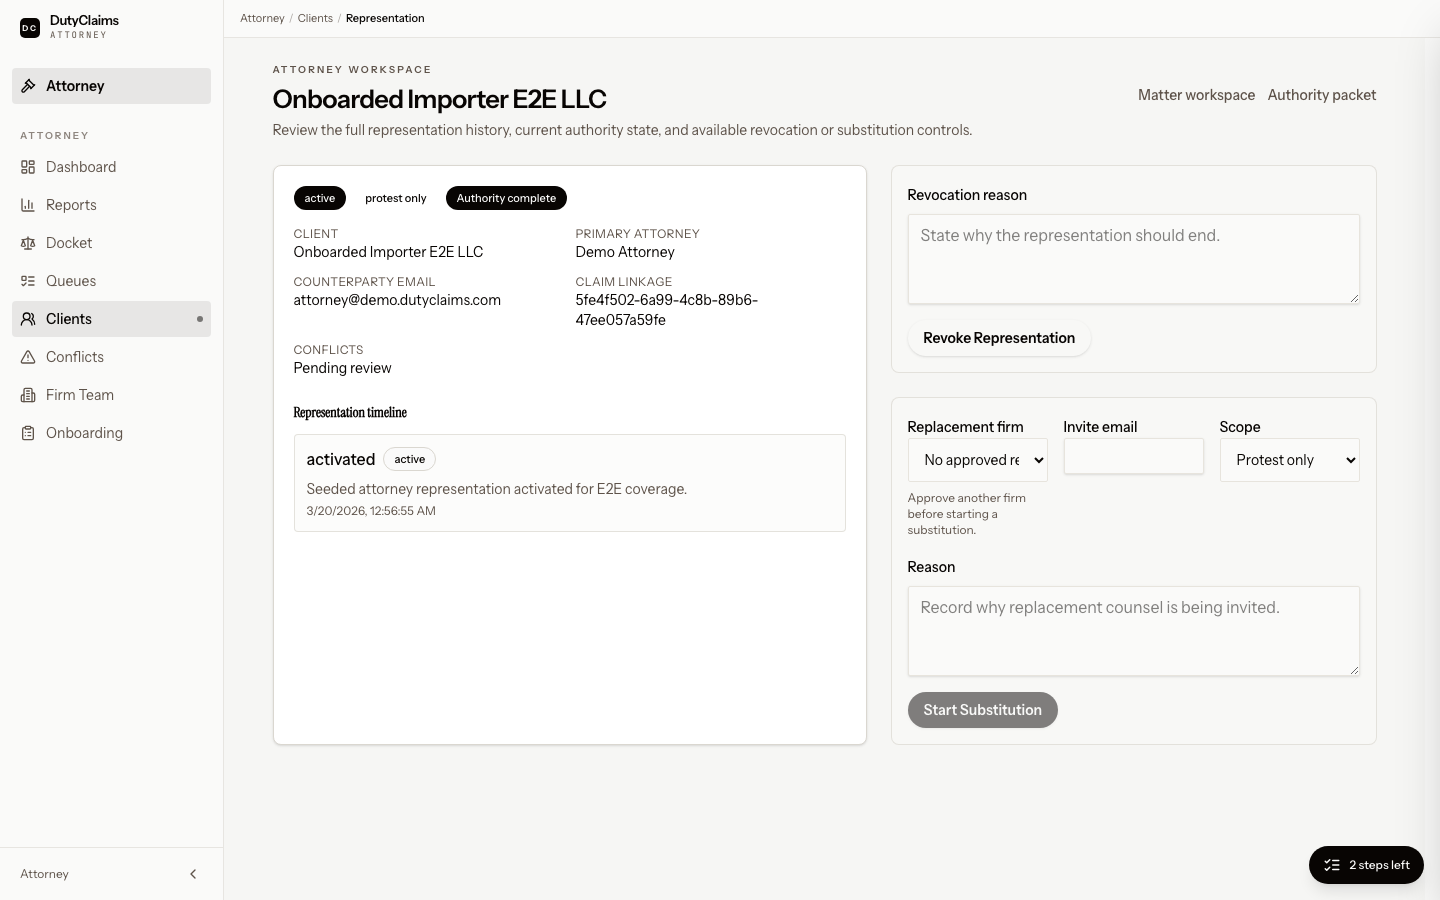The height and width of the screenshot is (900, 1440).
Task: Click the active badge beside activated
Action: [x=410, y=459]
